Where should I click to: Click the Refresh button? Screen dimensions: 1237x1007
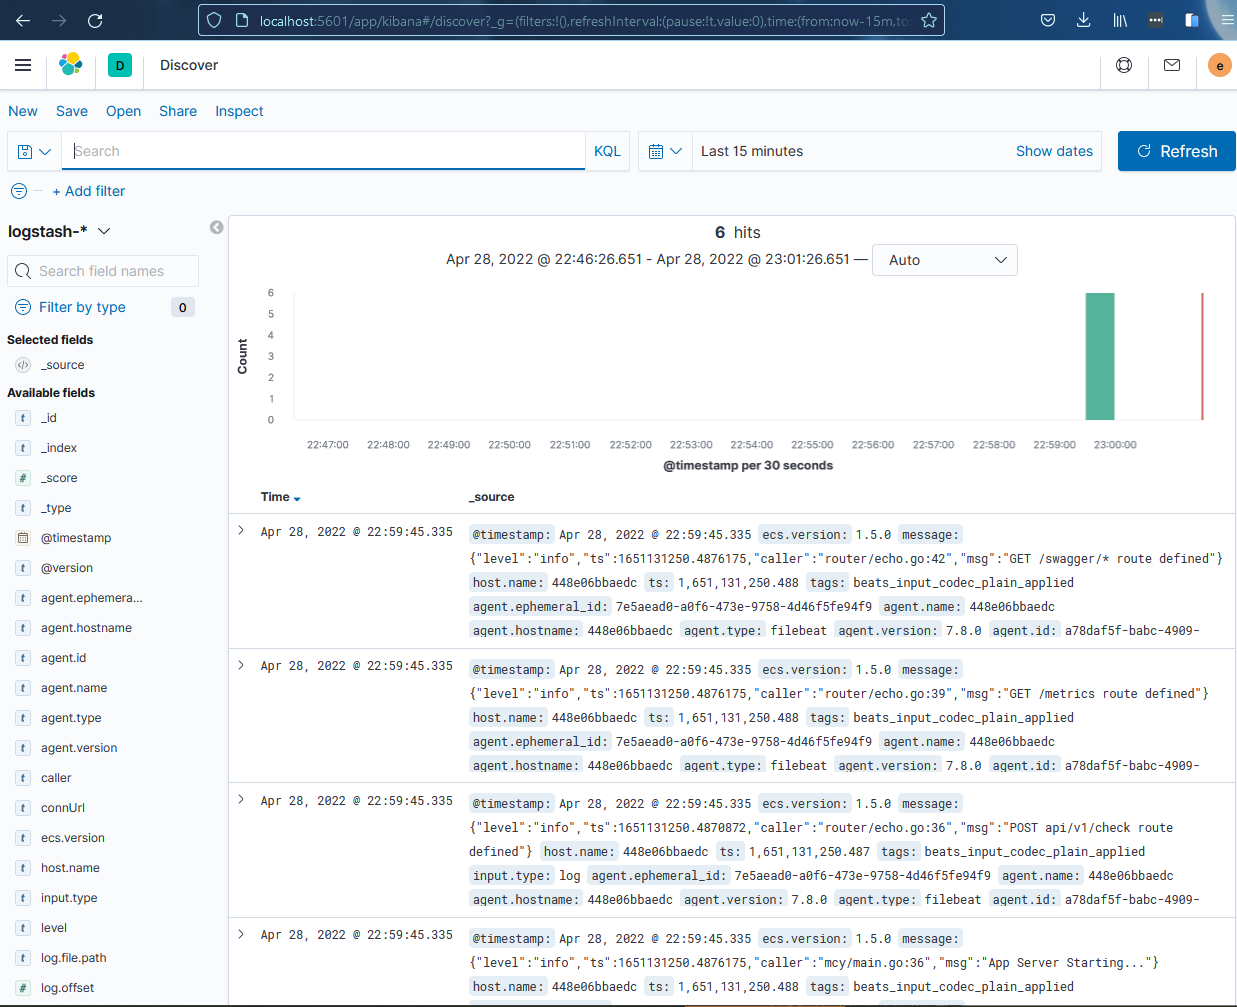click(1176, 151)
